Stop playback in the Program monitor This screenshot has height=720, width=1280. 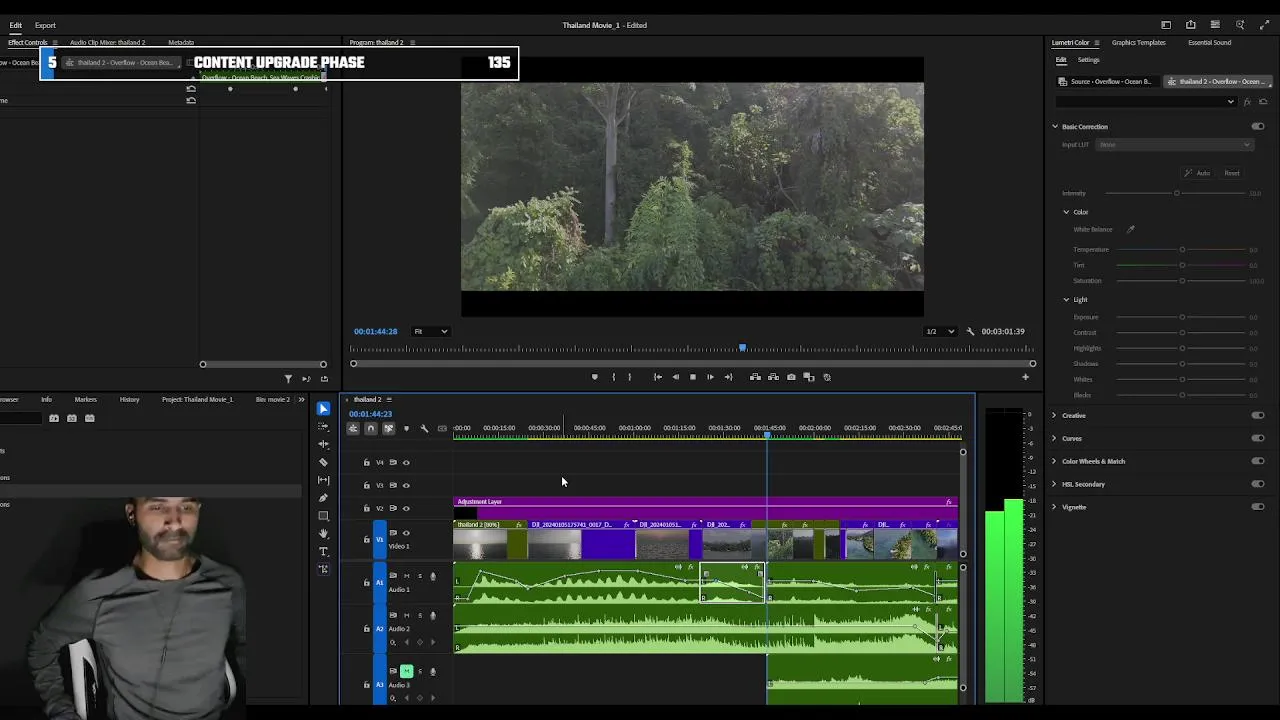(692, 377)
